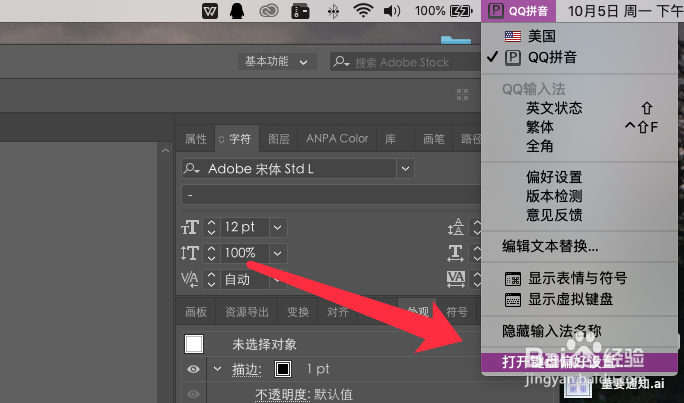This screenshot has width=684, height=403.
Task: Open 偏好设置 of QQ input method
Action: click(579, 177)
